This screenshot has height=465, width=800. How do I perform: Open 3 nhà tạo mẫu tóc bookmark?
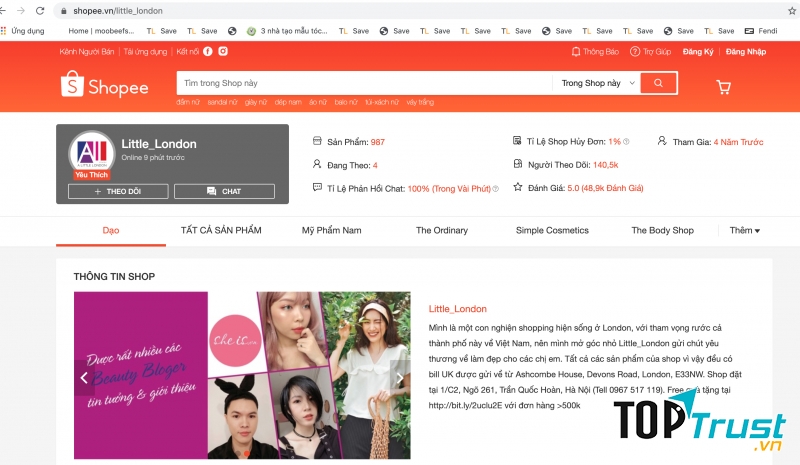(287, 31)
